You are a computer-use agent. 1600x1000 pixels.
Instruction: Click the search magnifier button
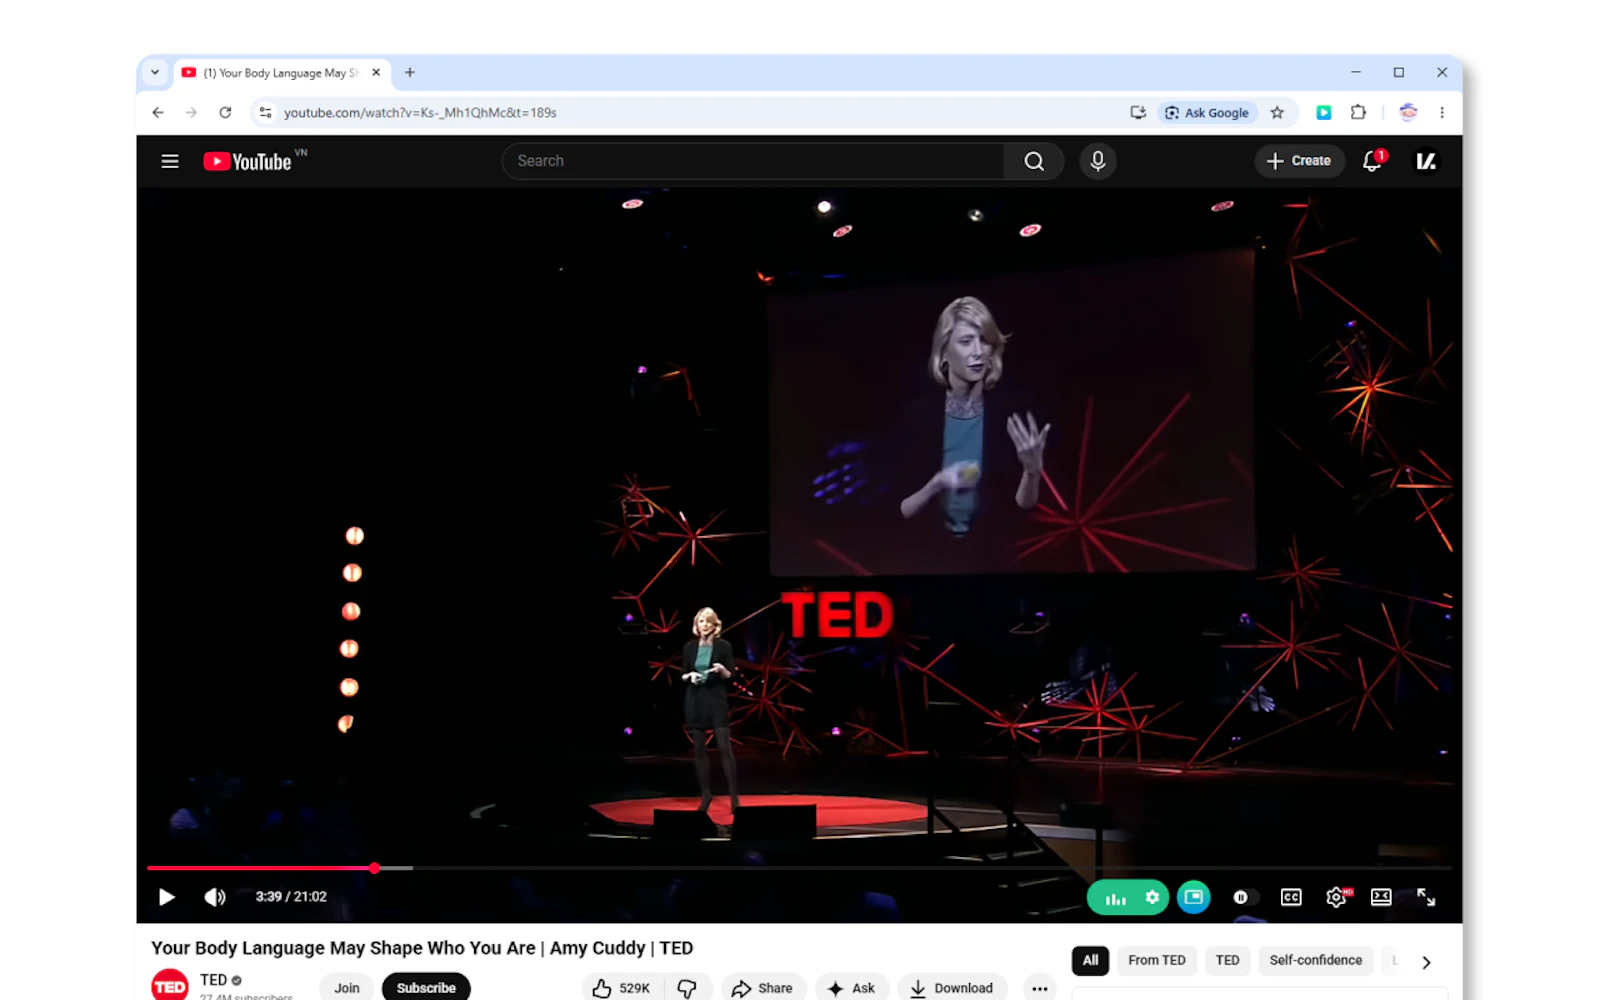point(1034,161)
